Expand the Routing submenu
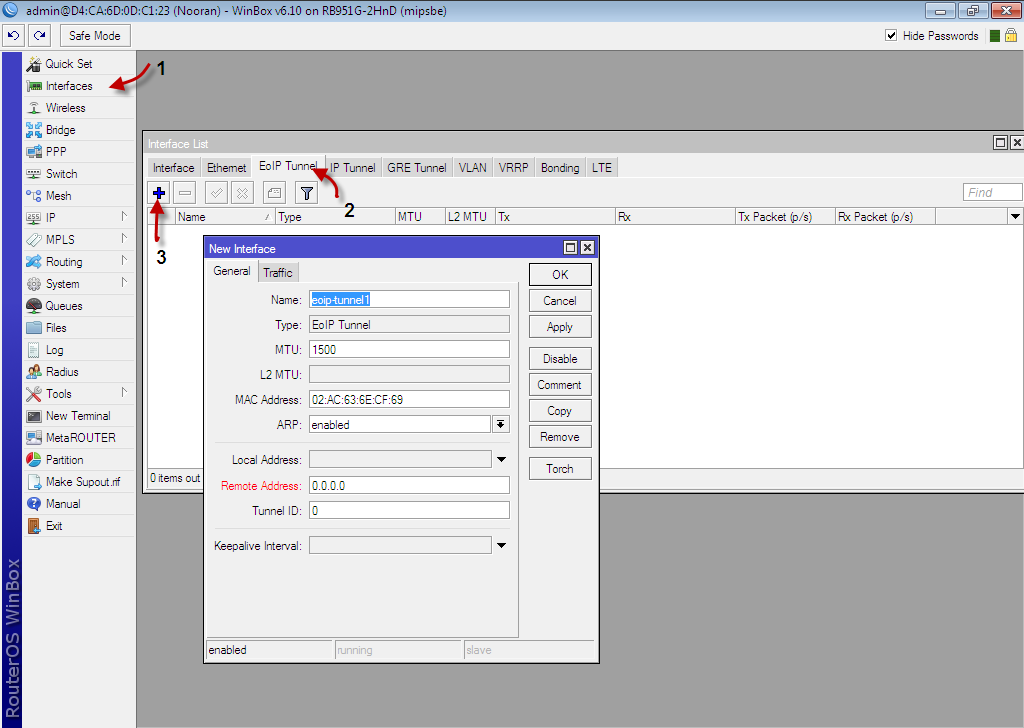This screenshot has width=1024, height=728. pyautogui.click(x=124, y=261)
